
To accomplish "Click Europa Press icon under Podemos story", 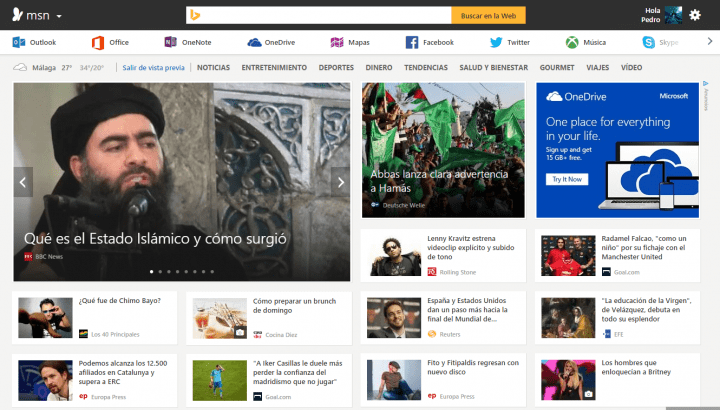I will click(83, 396).
